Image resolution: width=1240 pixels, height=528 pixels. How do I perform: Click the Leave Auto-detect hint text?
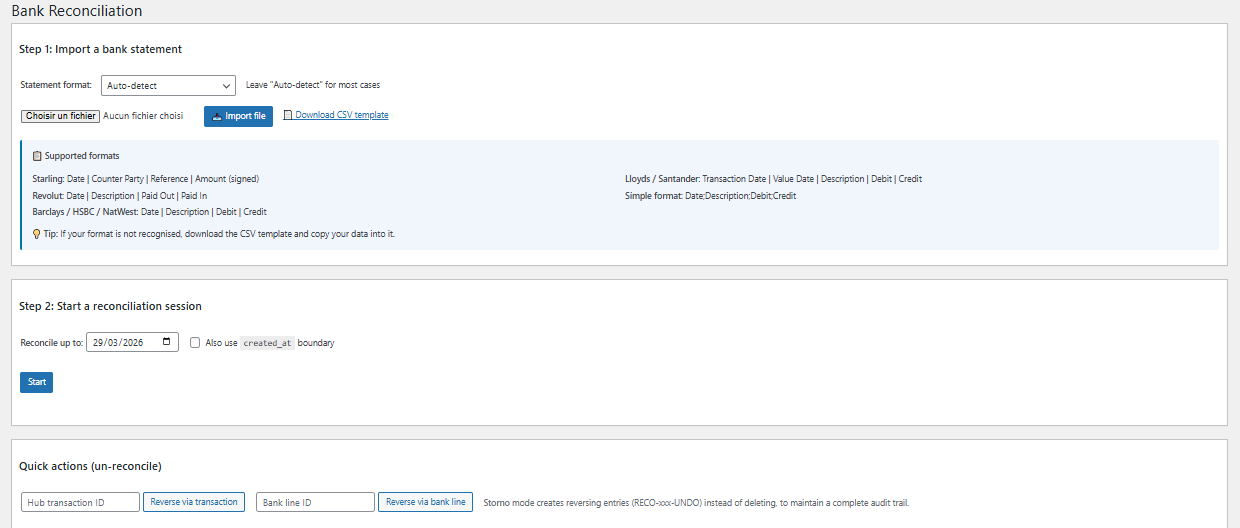(313, 86)
